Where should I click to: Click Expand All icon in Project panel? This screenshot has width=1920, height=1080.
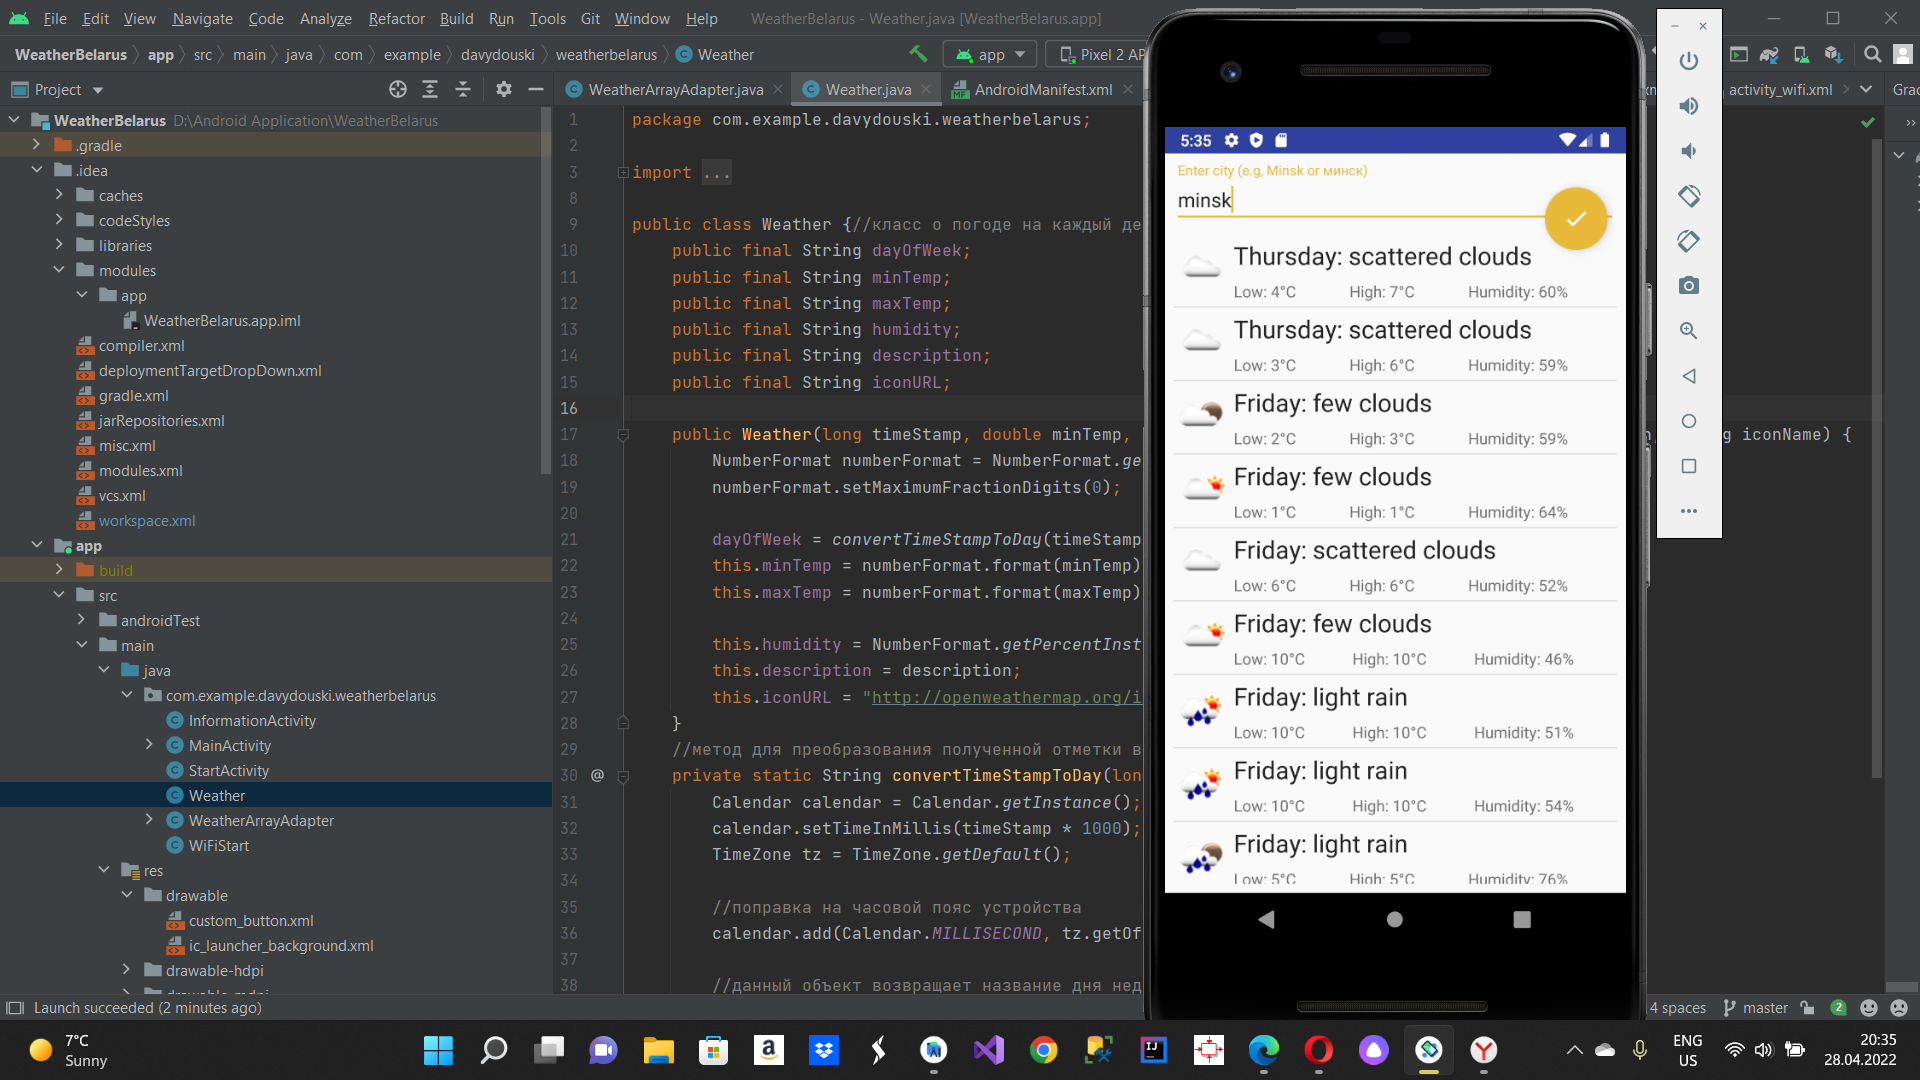(430, 89)
